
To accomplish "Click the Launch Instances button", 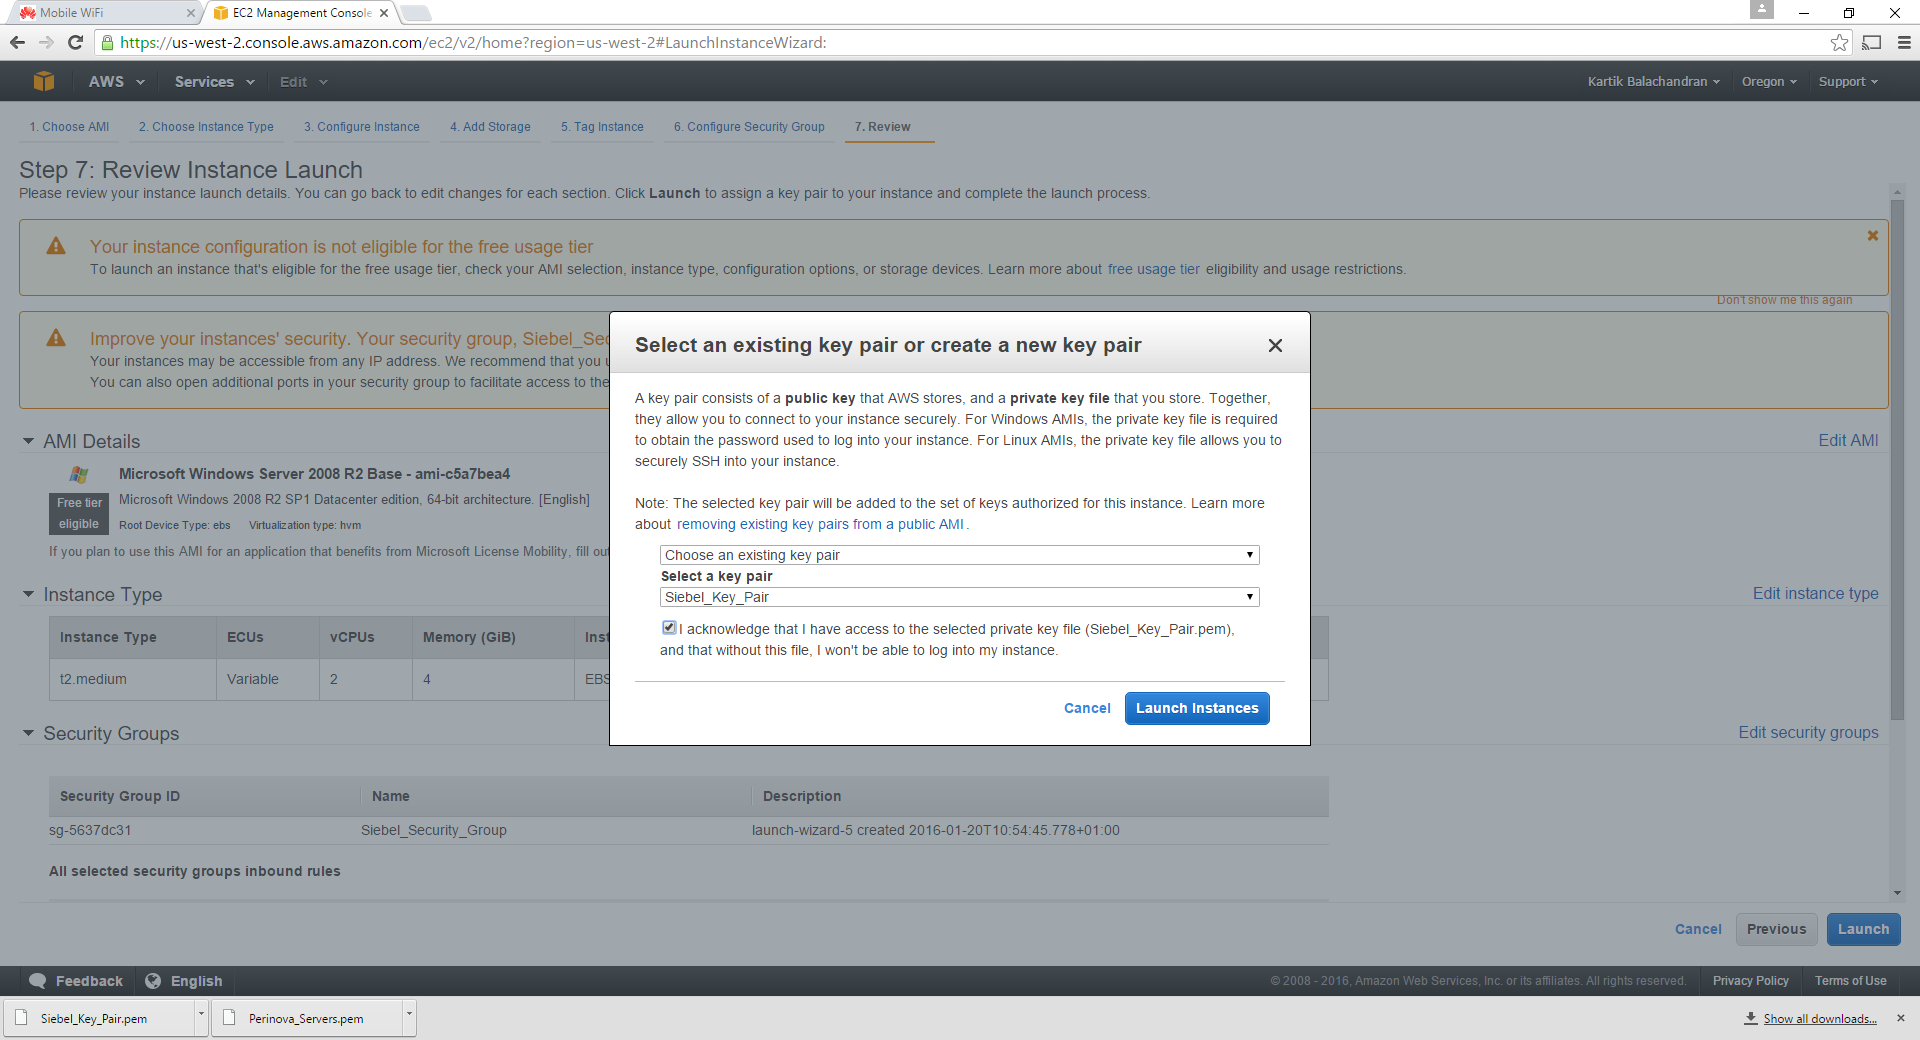I will pyautogui.click(x=1197, y=708).
